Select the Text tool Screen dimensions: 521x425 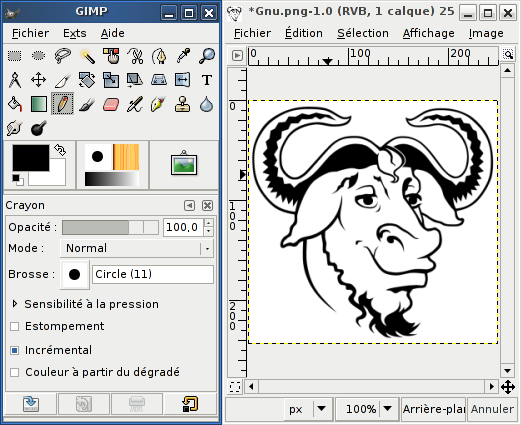click(207, 80)
